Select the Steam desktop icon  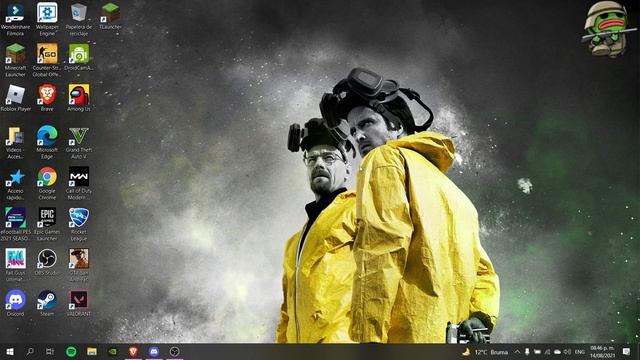[47, 303]
